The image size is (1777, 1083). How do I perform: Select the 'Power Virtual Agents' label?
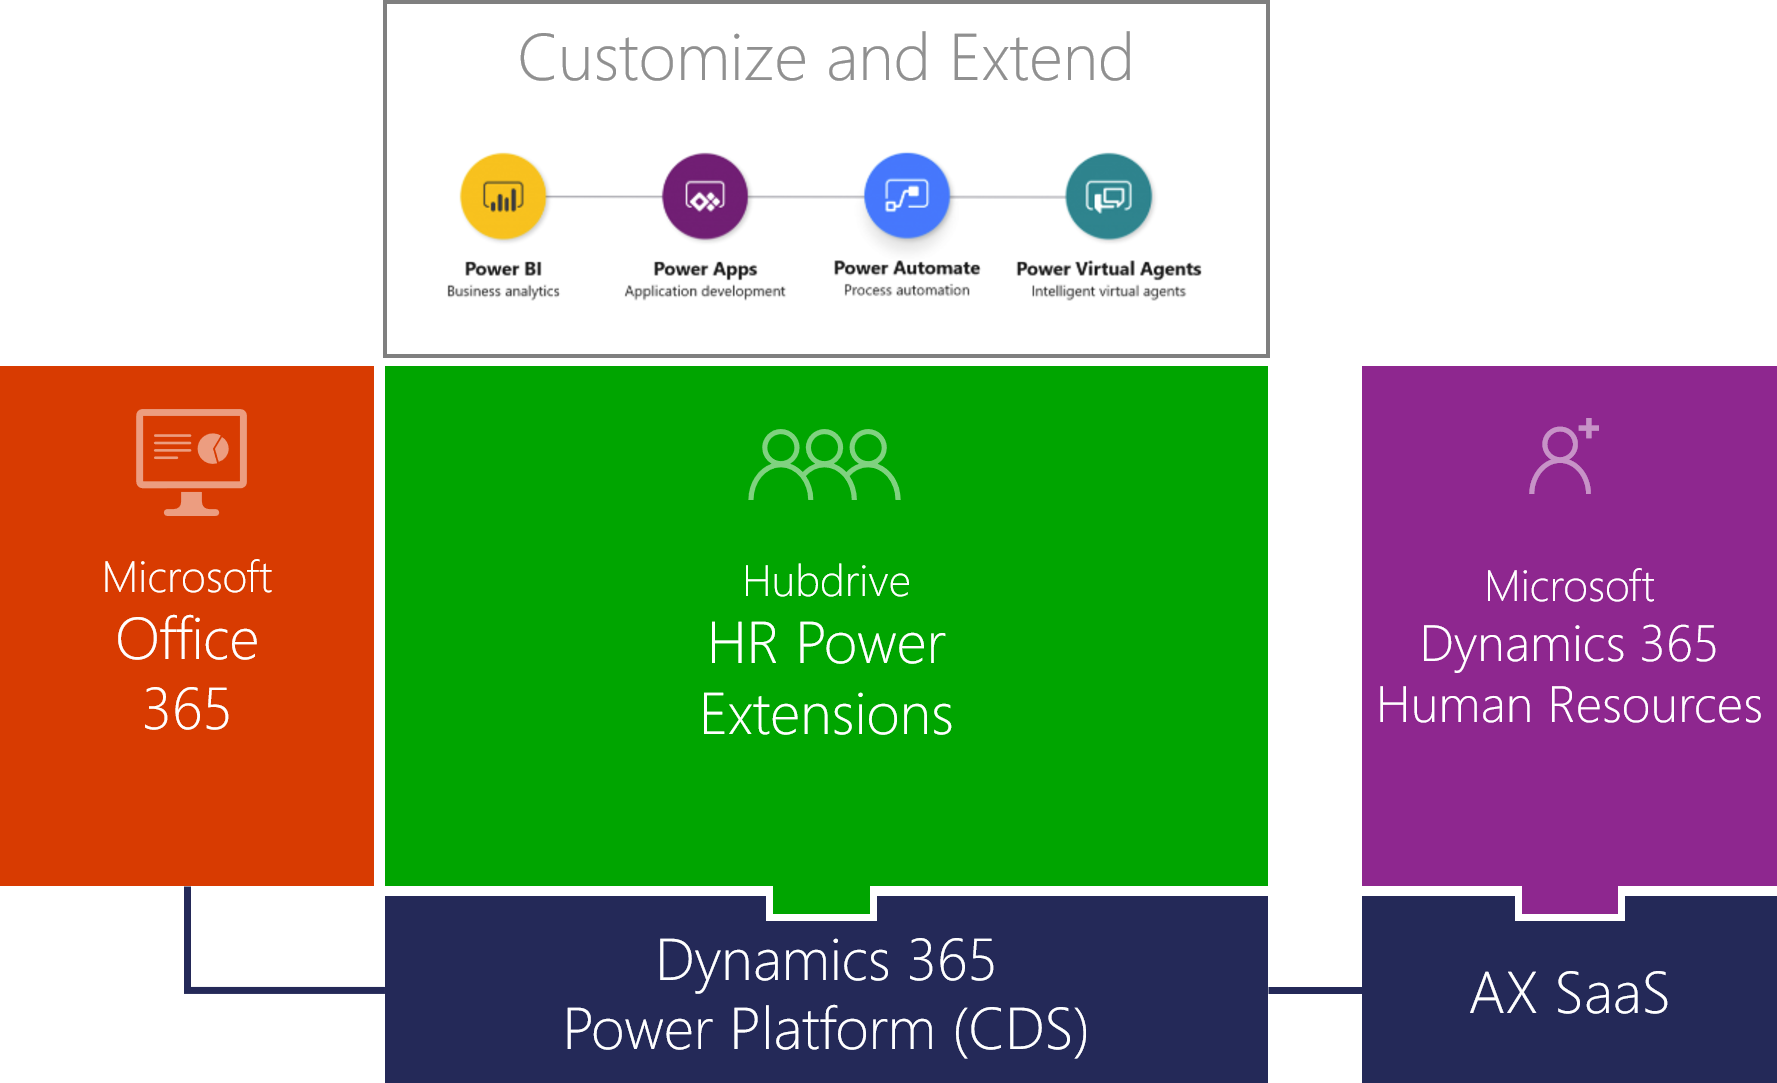[1109, 269]
